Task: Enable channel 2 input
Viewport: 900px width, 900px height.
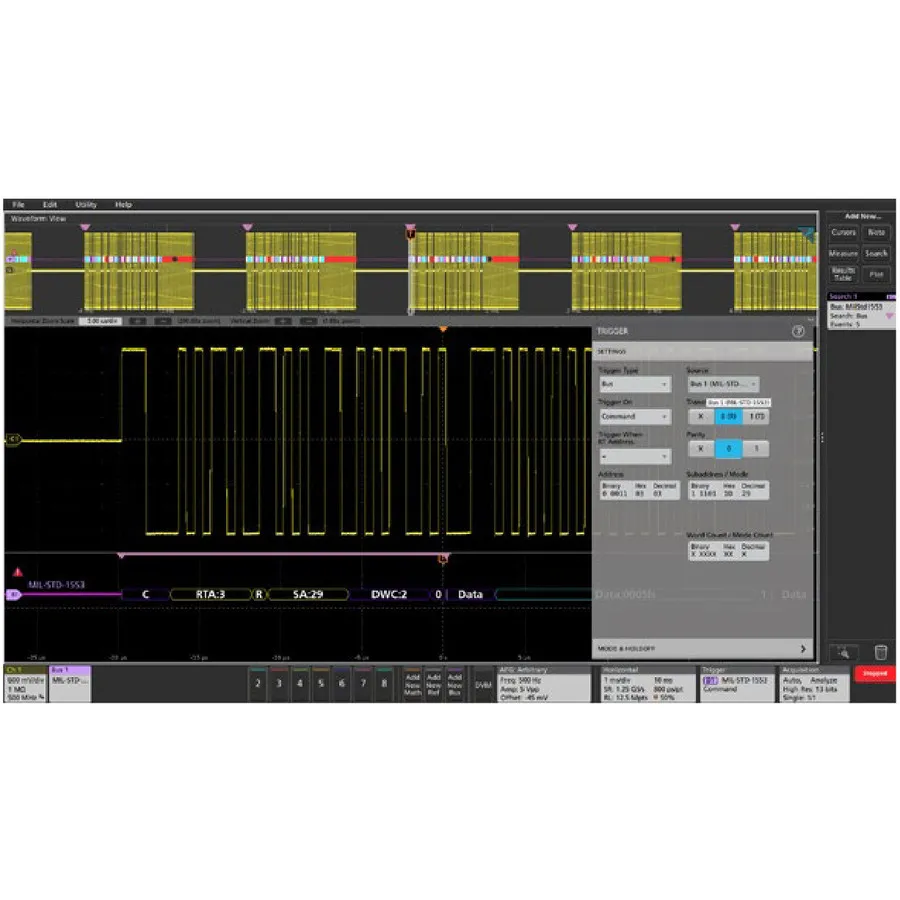Action: 257,685
